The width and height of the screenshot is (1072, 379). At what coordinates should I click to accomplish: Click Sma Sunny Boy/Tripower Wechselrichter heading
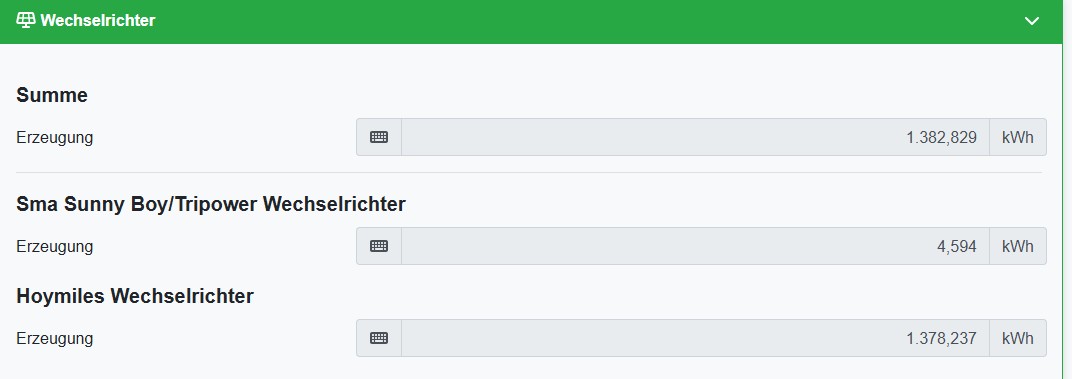pos(211,204)
